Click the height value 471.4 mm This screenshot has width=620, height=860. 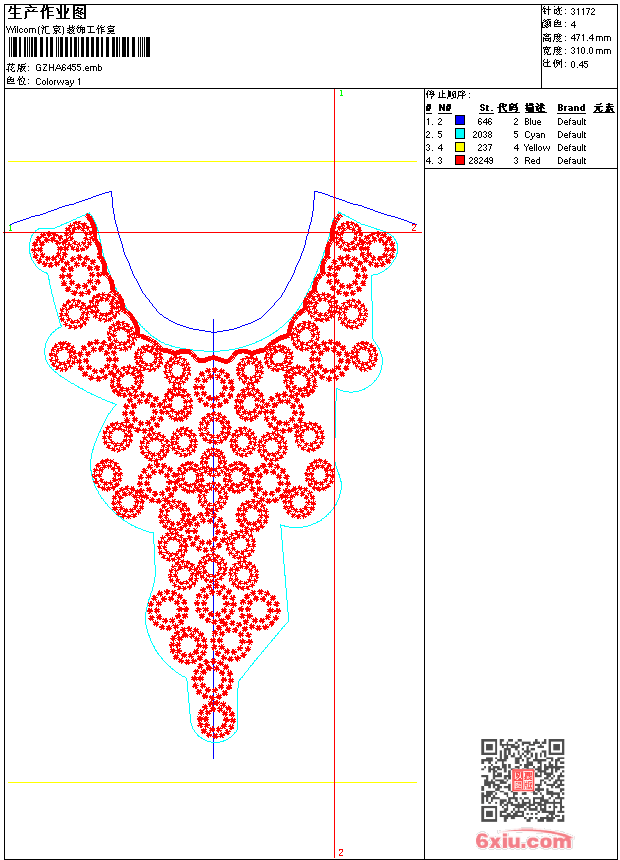pos(590,38)
